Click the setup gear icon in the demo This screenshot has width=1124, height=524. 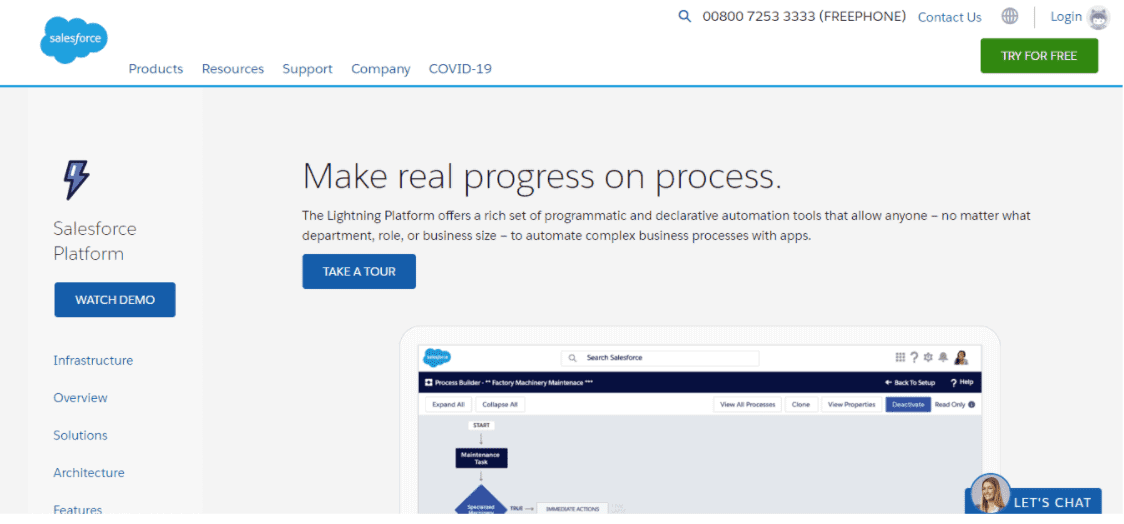pos(928,357)
